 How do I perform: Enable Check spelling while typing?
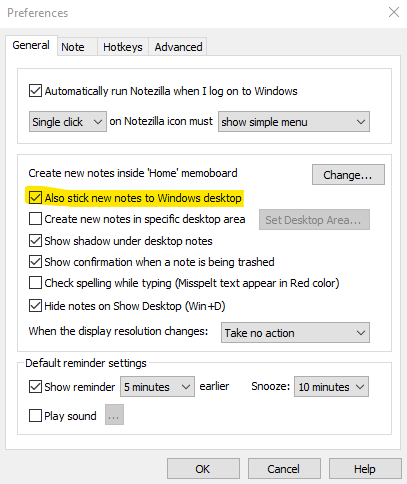(x=35, y=283)
